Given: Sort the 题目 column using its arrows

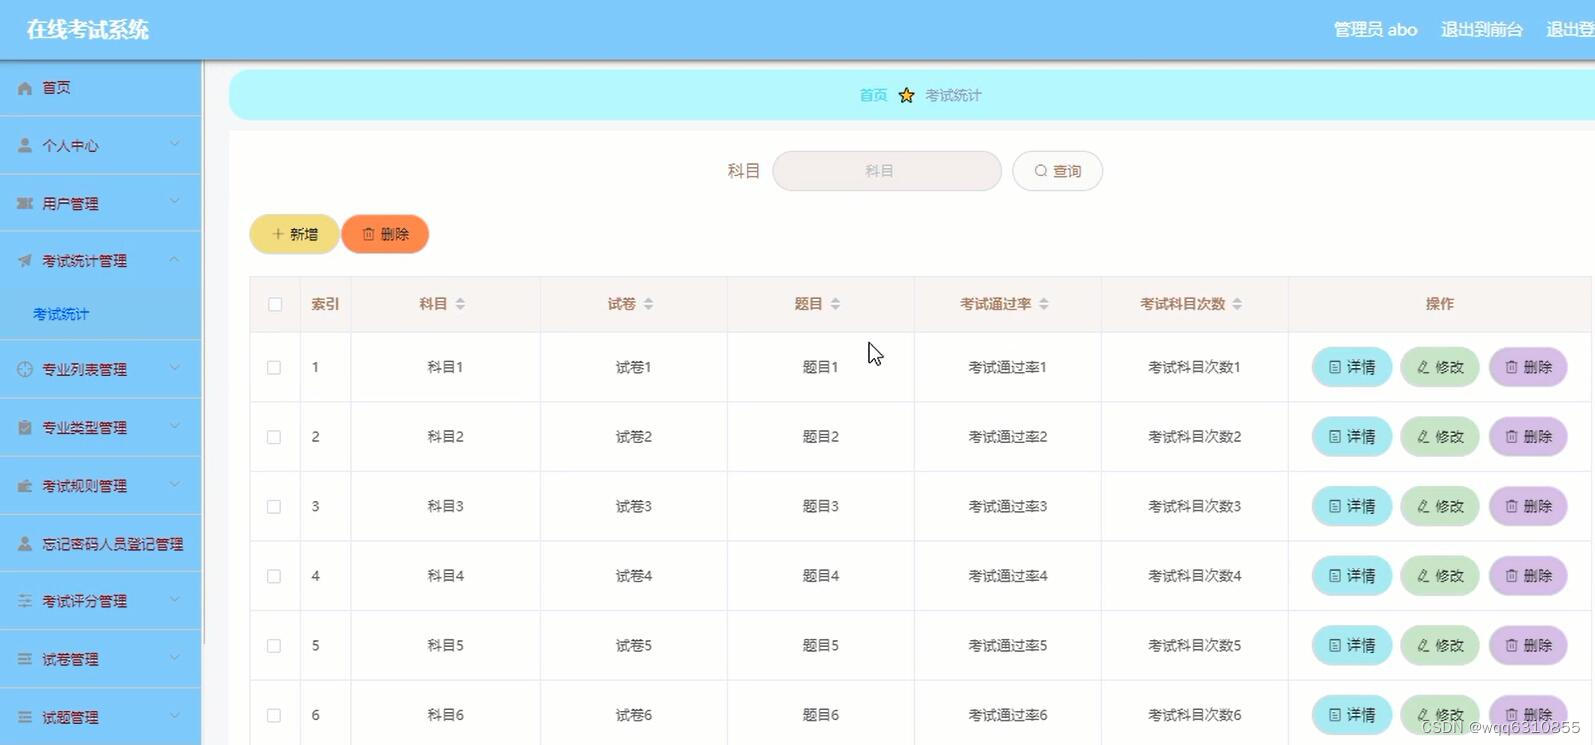Looking at the screenshot, I should click(835, 304).
